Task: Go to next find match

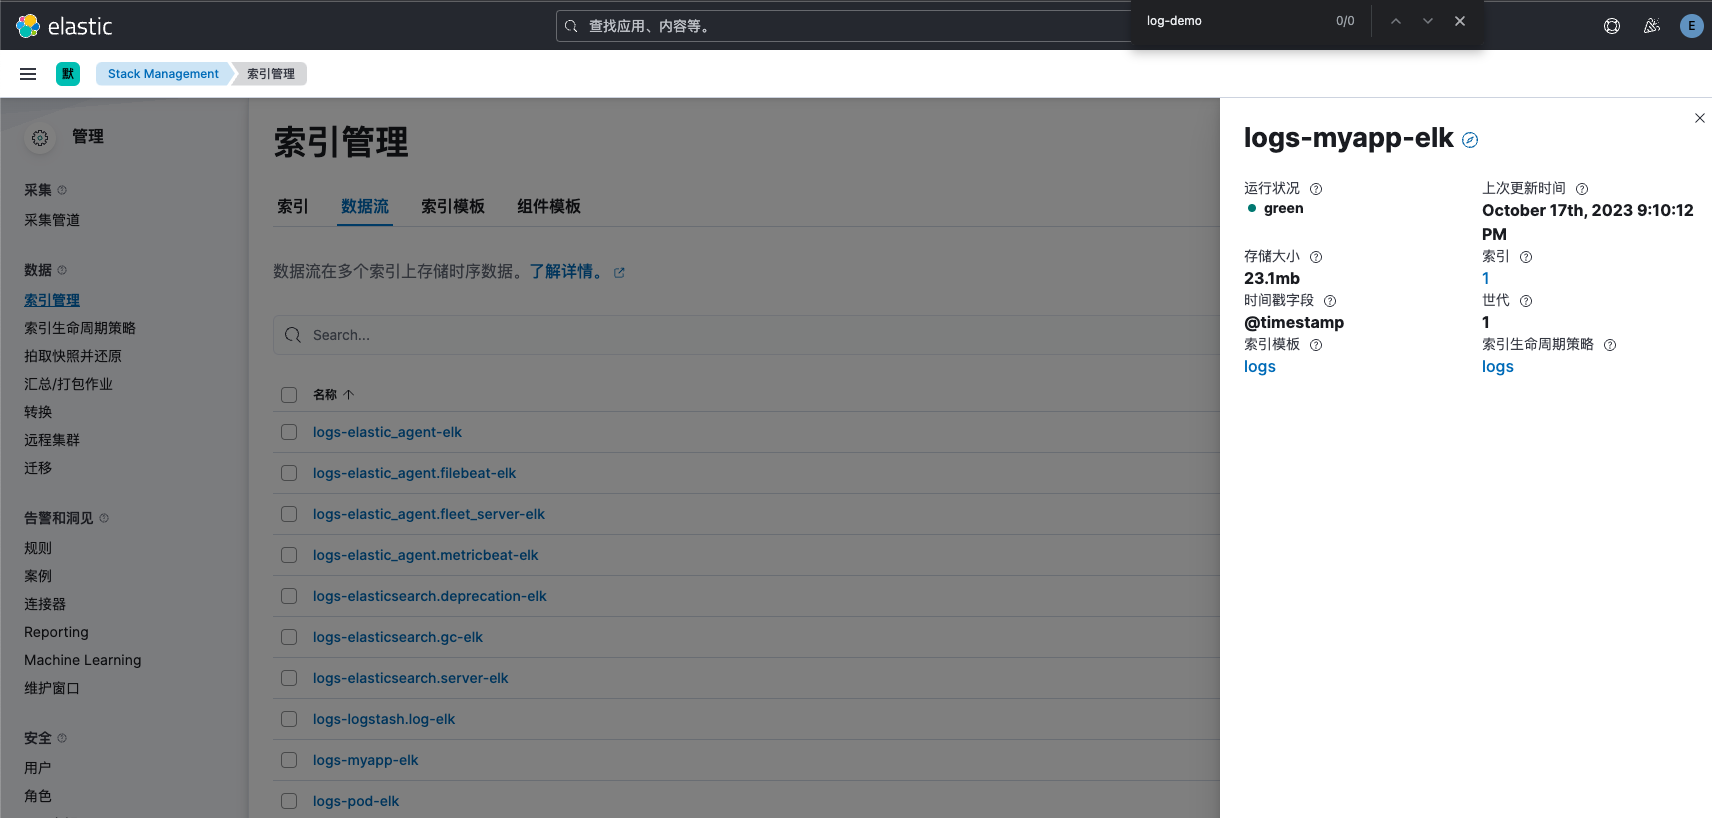Action: tap(1428, 21)
